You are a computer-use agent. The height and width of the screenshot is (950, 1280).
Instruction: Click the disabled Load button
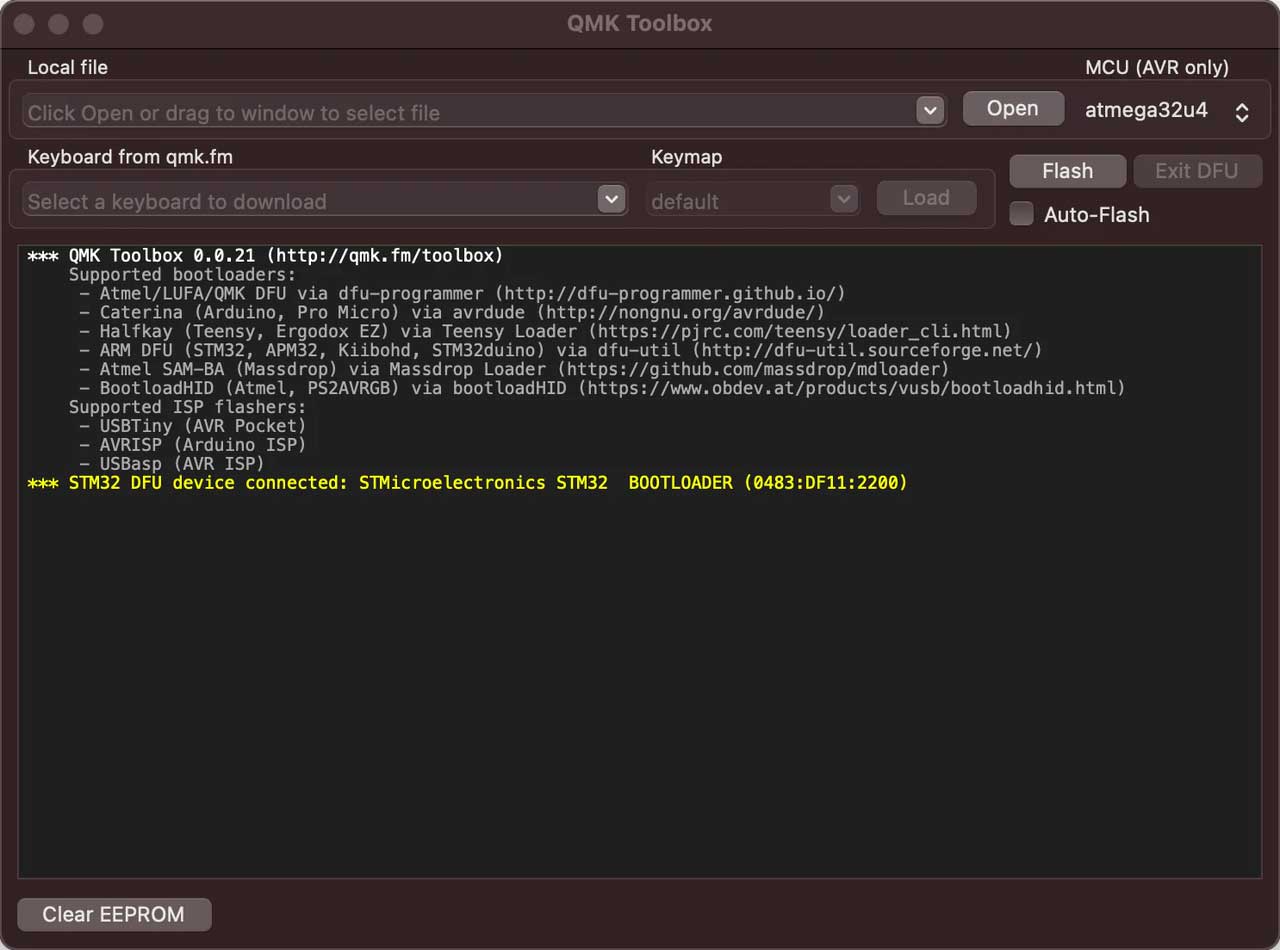coord(926,197)
